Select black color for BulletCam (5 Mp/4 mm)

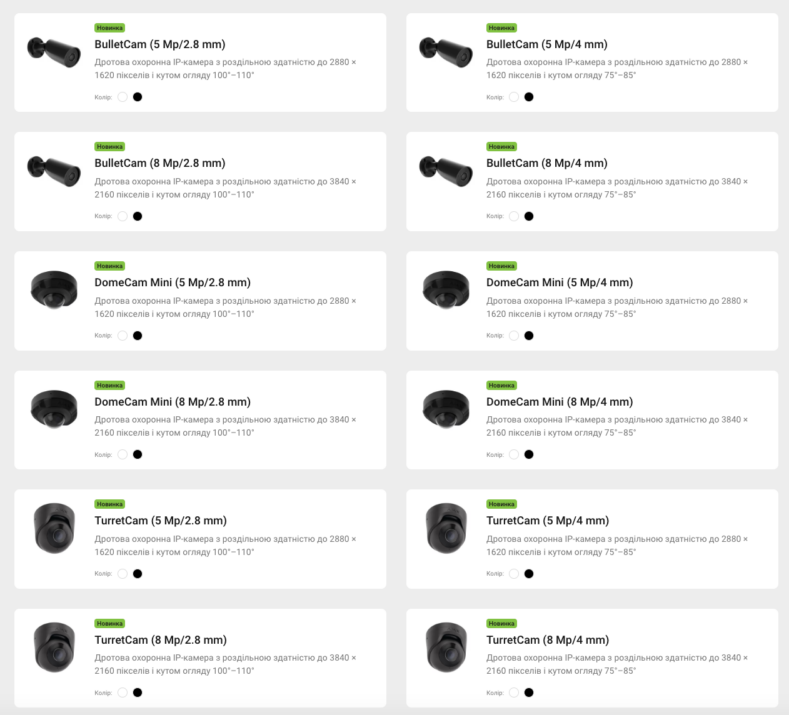(529, 97)
